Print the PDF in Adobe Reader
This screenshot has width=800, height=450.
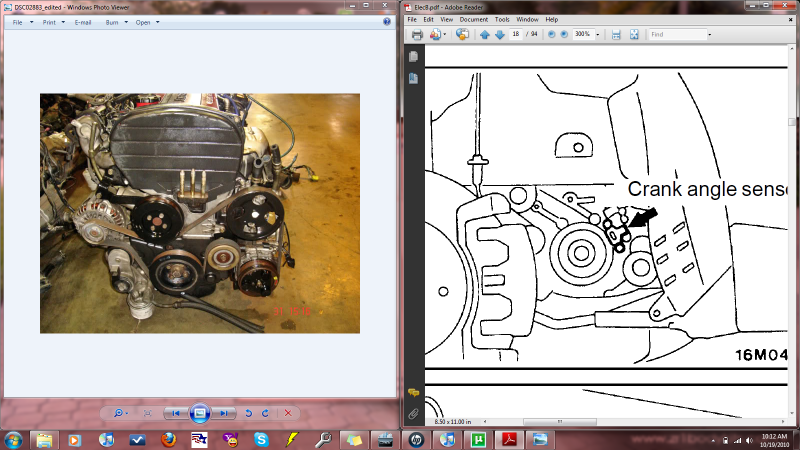[x=417, y=35]
